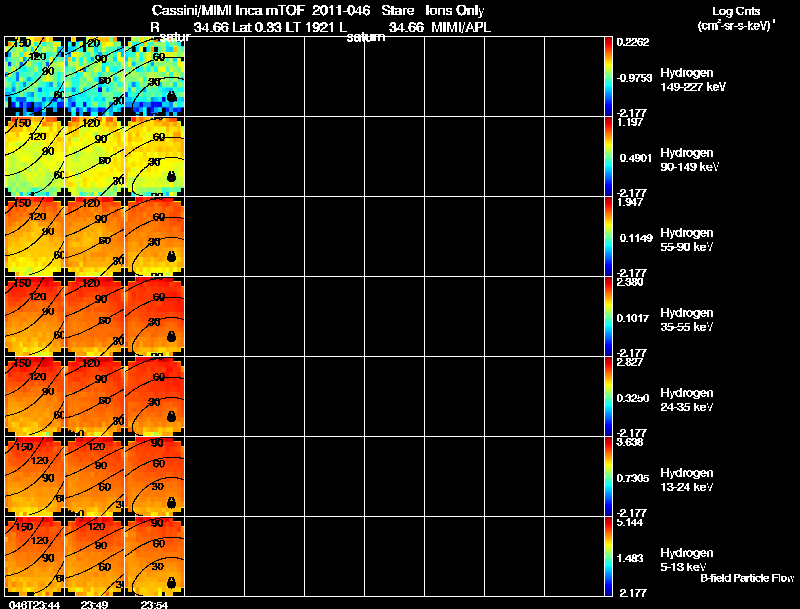800x609 pixels.
Task: Click the color scale value -0.9753
Action: point(634,78)
